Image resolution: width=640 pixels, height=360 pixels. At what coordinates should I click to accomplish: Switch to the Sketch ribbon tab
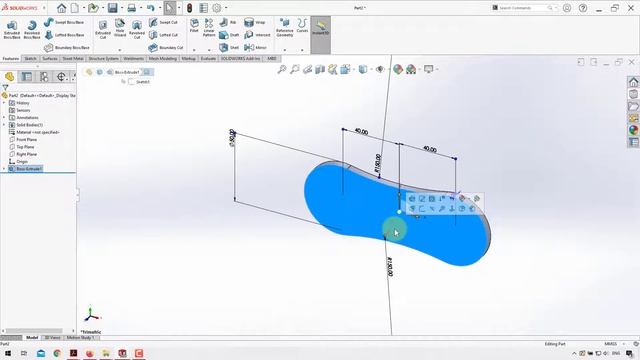click(30, 59)
